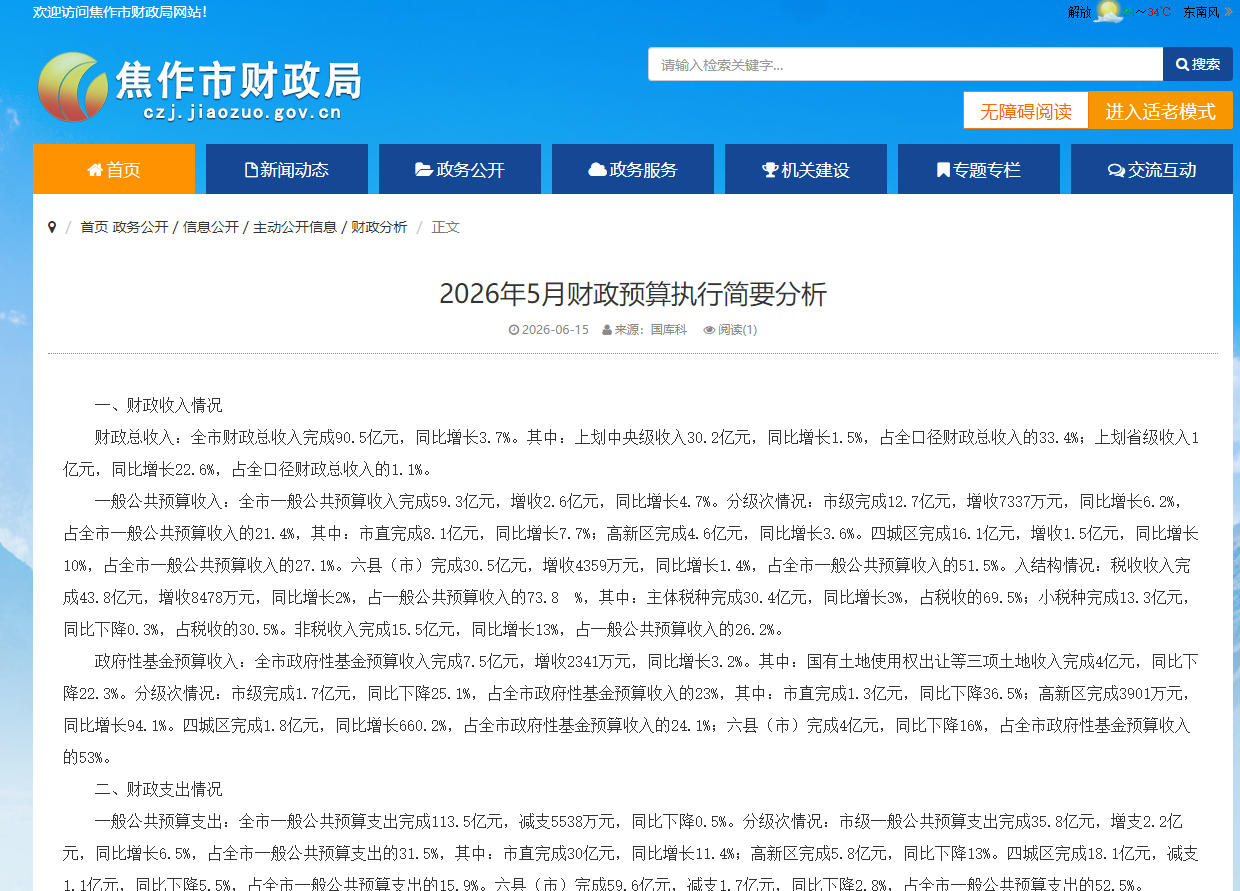The image size is (1240, 891).
Task: Follow the 信息公开 breadcrumb link
Action: [x=211, y=227]
